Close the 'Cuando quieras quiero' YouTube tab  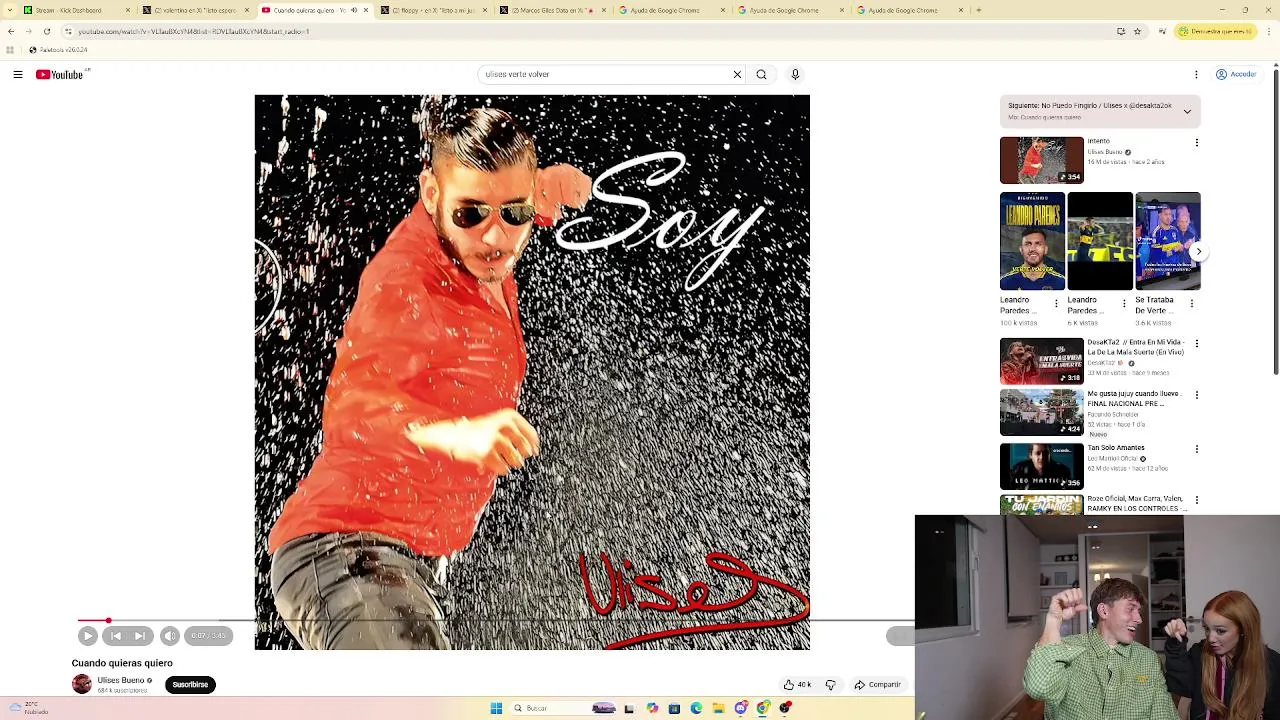click(x=366, y=10)
